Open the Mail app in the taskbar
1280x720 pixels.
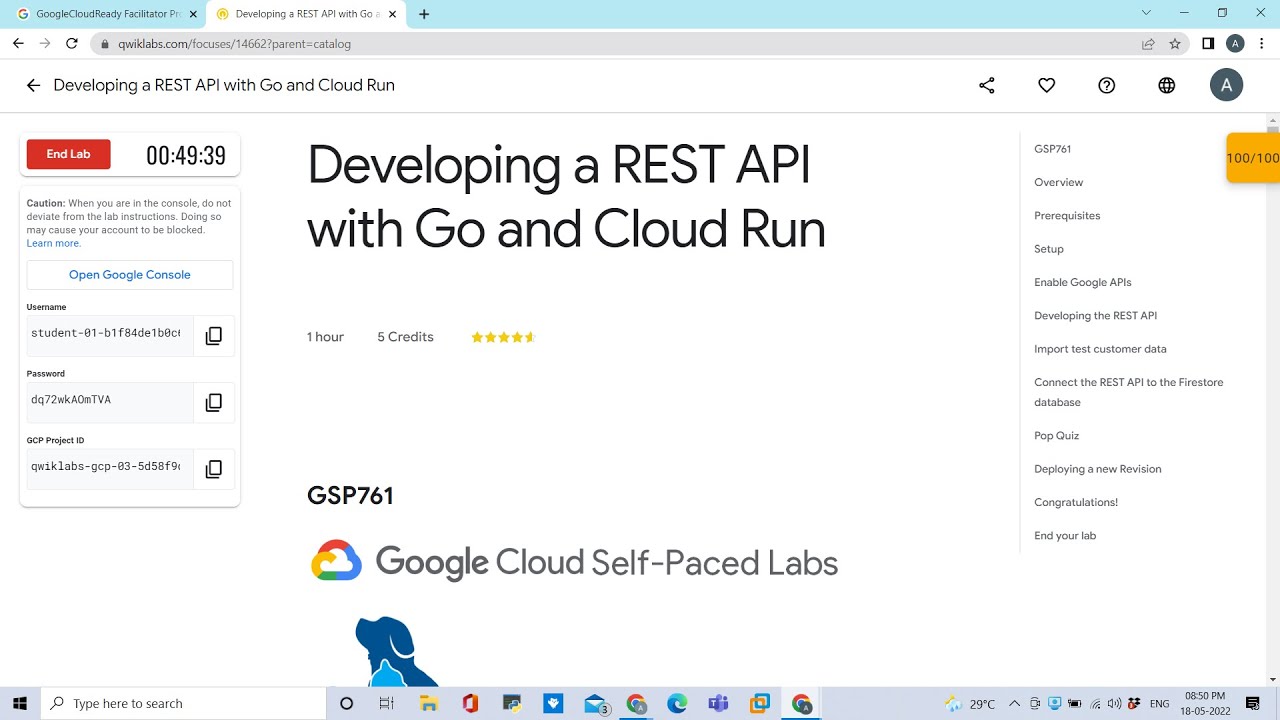tap(596, 704)
